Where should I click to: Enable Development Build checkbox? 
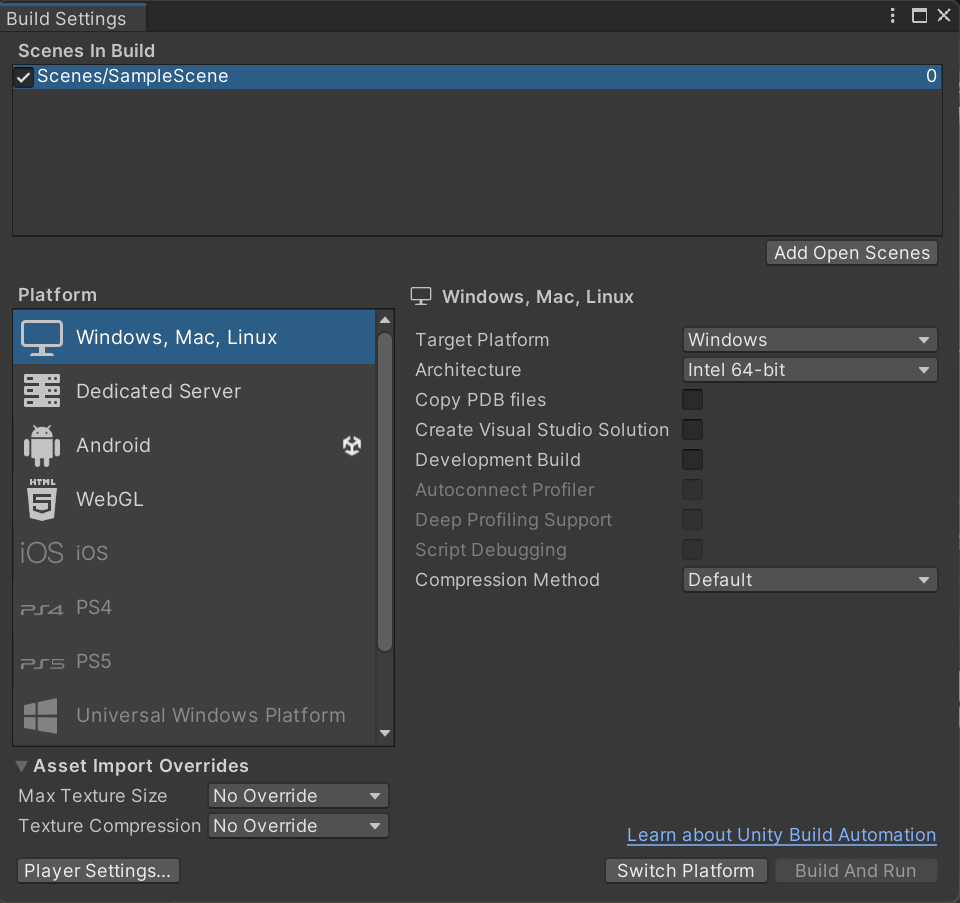point(692,460)
